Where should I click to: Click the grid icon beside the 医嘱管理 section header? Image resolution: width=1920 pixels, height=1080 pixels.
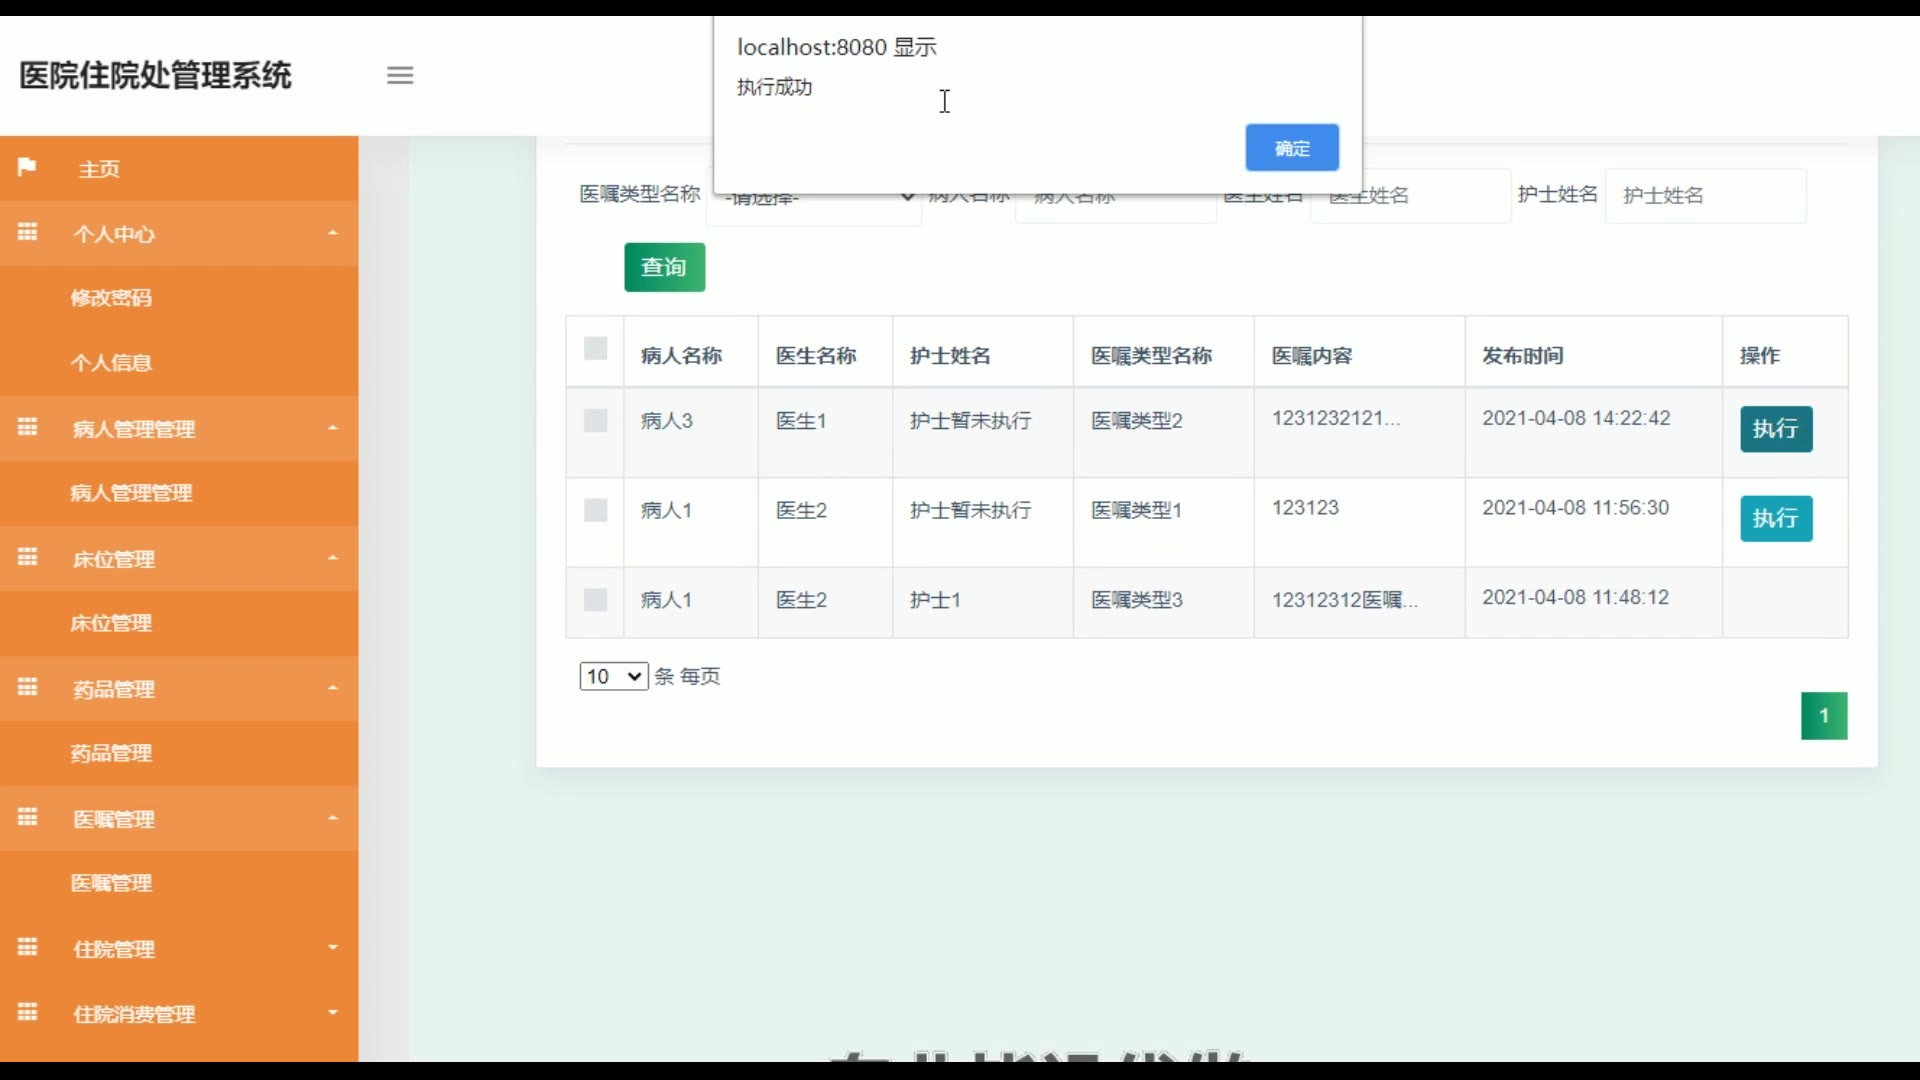[x=27, y=817]
